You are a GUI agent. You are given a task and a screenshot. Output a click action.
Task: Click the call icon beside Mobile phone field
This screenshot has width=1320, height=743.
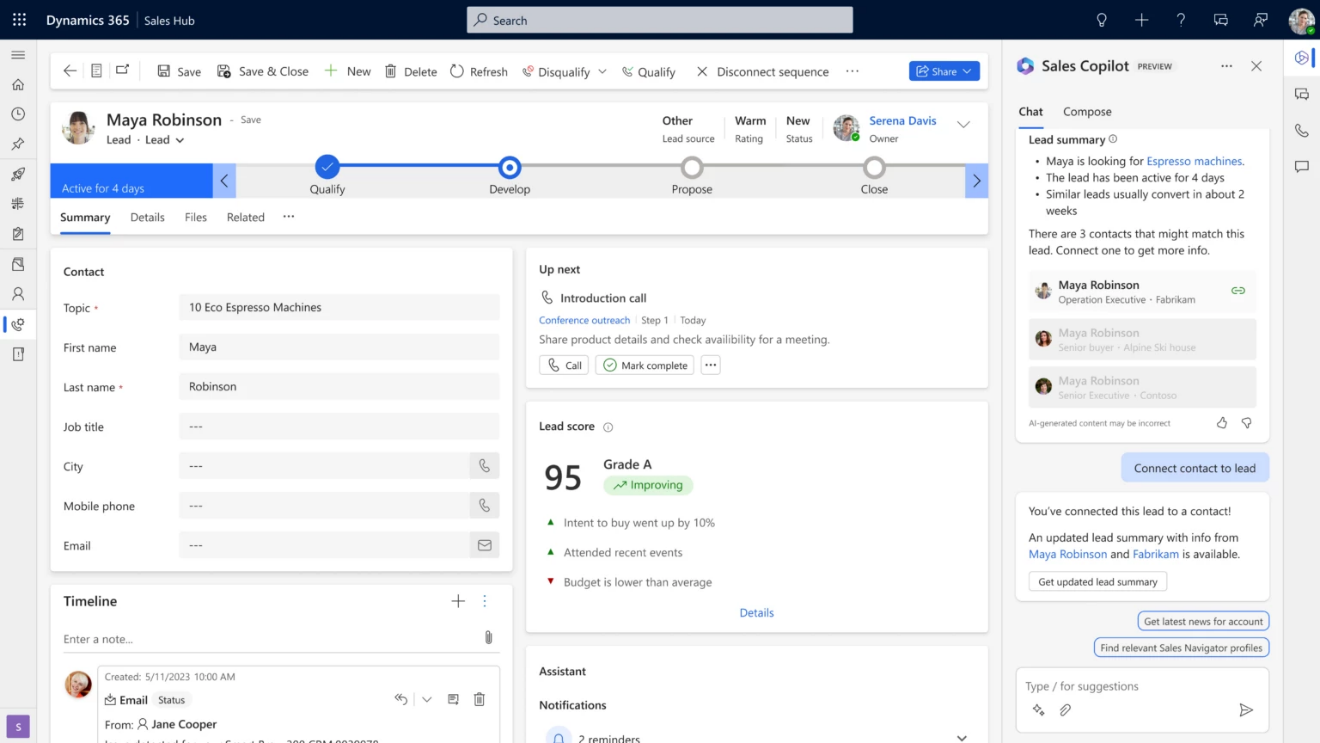[484, 505]
